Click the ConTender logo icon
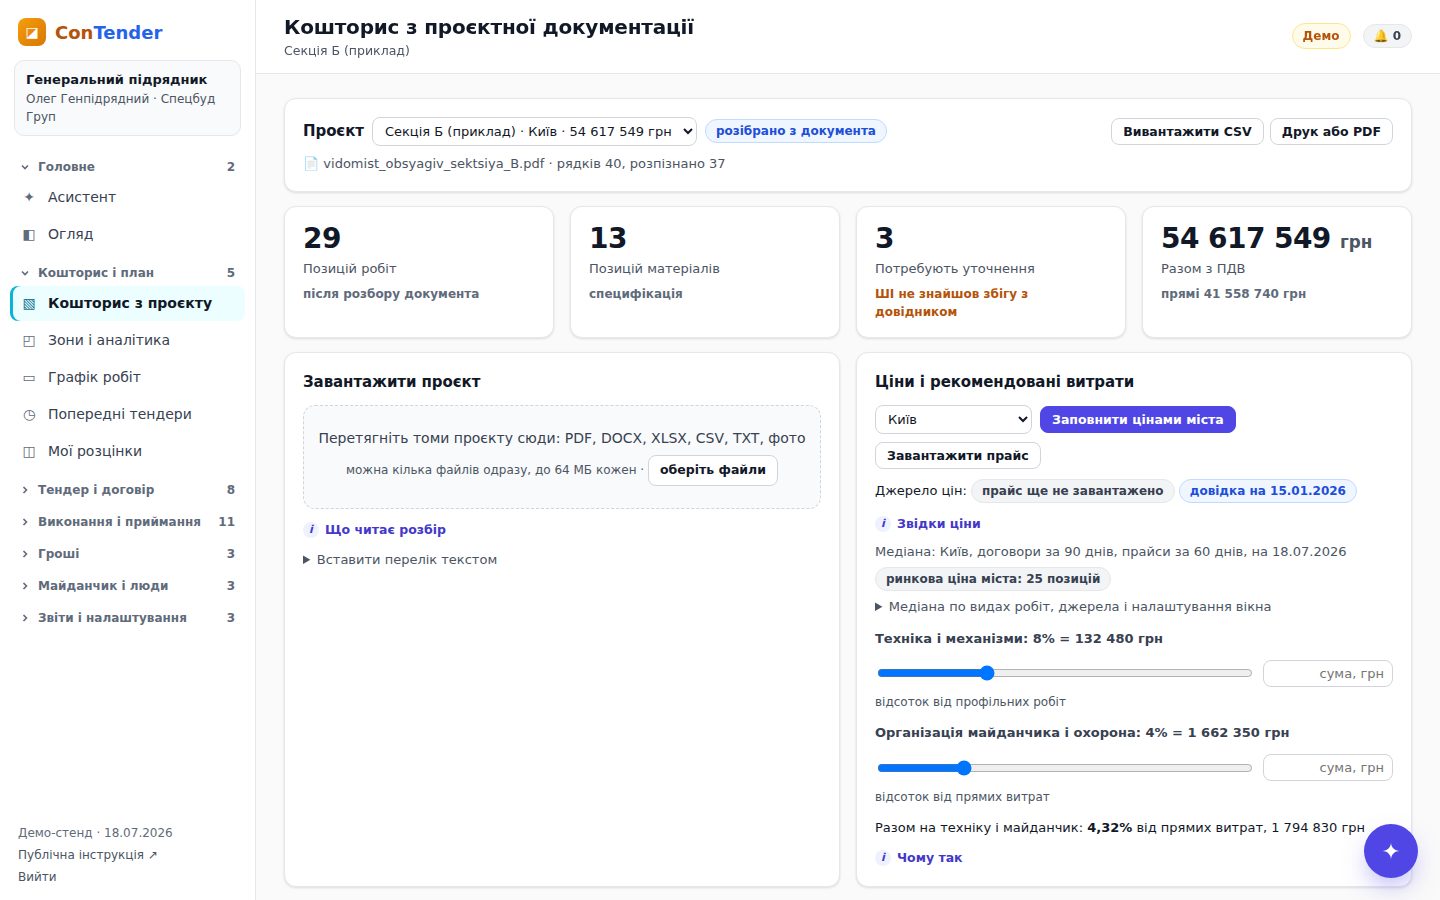The image size is (1440, 900). (32, 32)
